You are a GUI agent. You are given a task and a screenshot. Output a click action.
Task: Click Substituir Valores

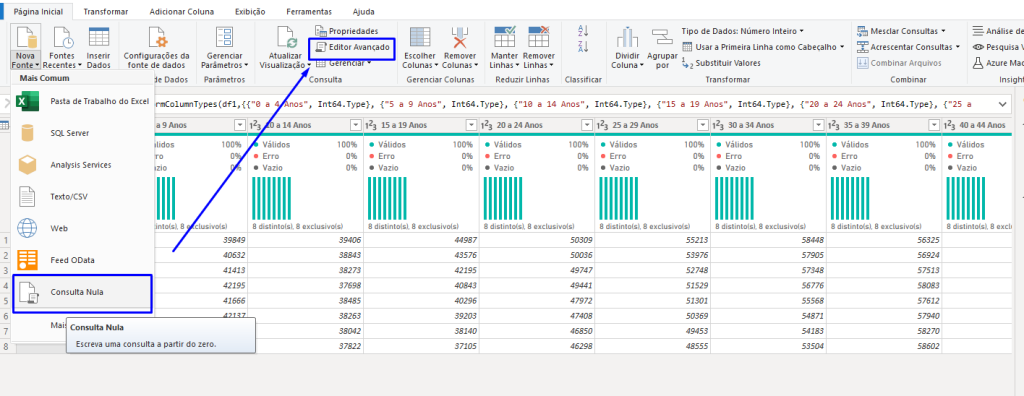[721, 63]
